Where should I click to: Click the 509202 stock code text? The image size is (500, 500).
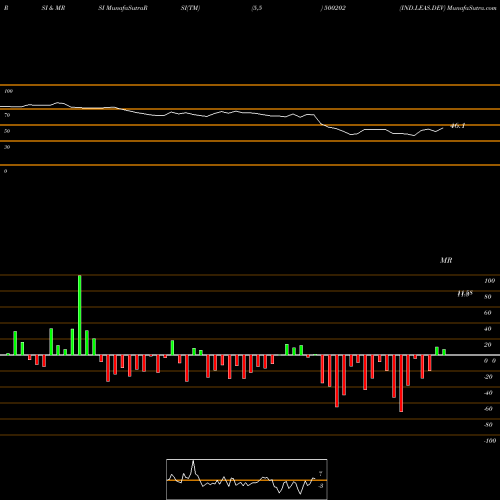[335, 8]
